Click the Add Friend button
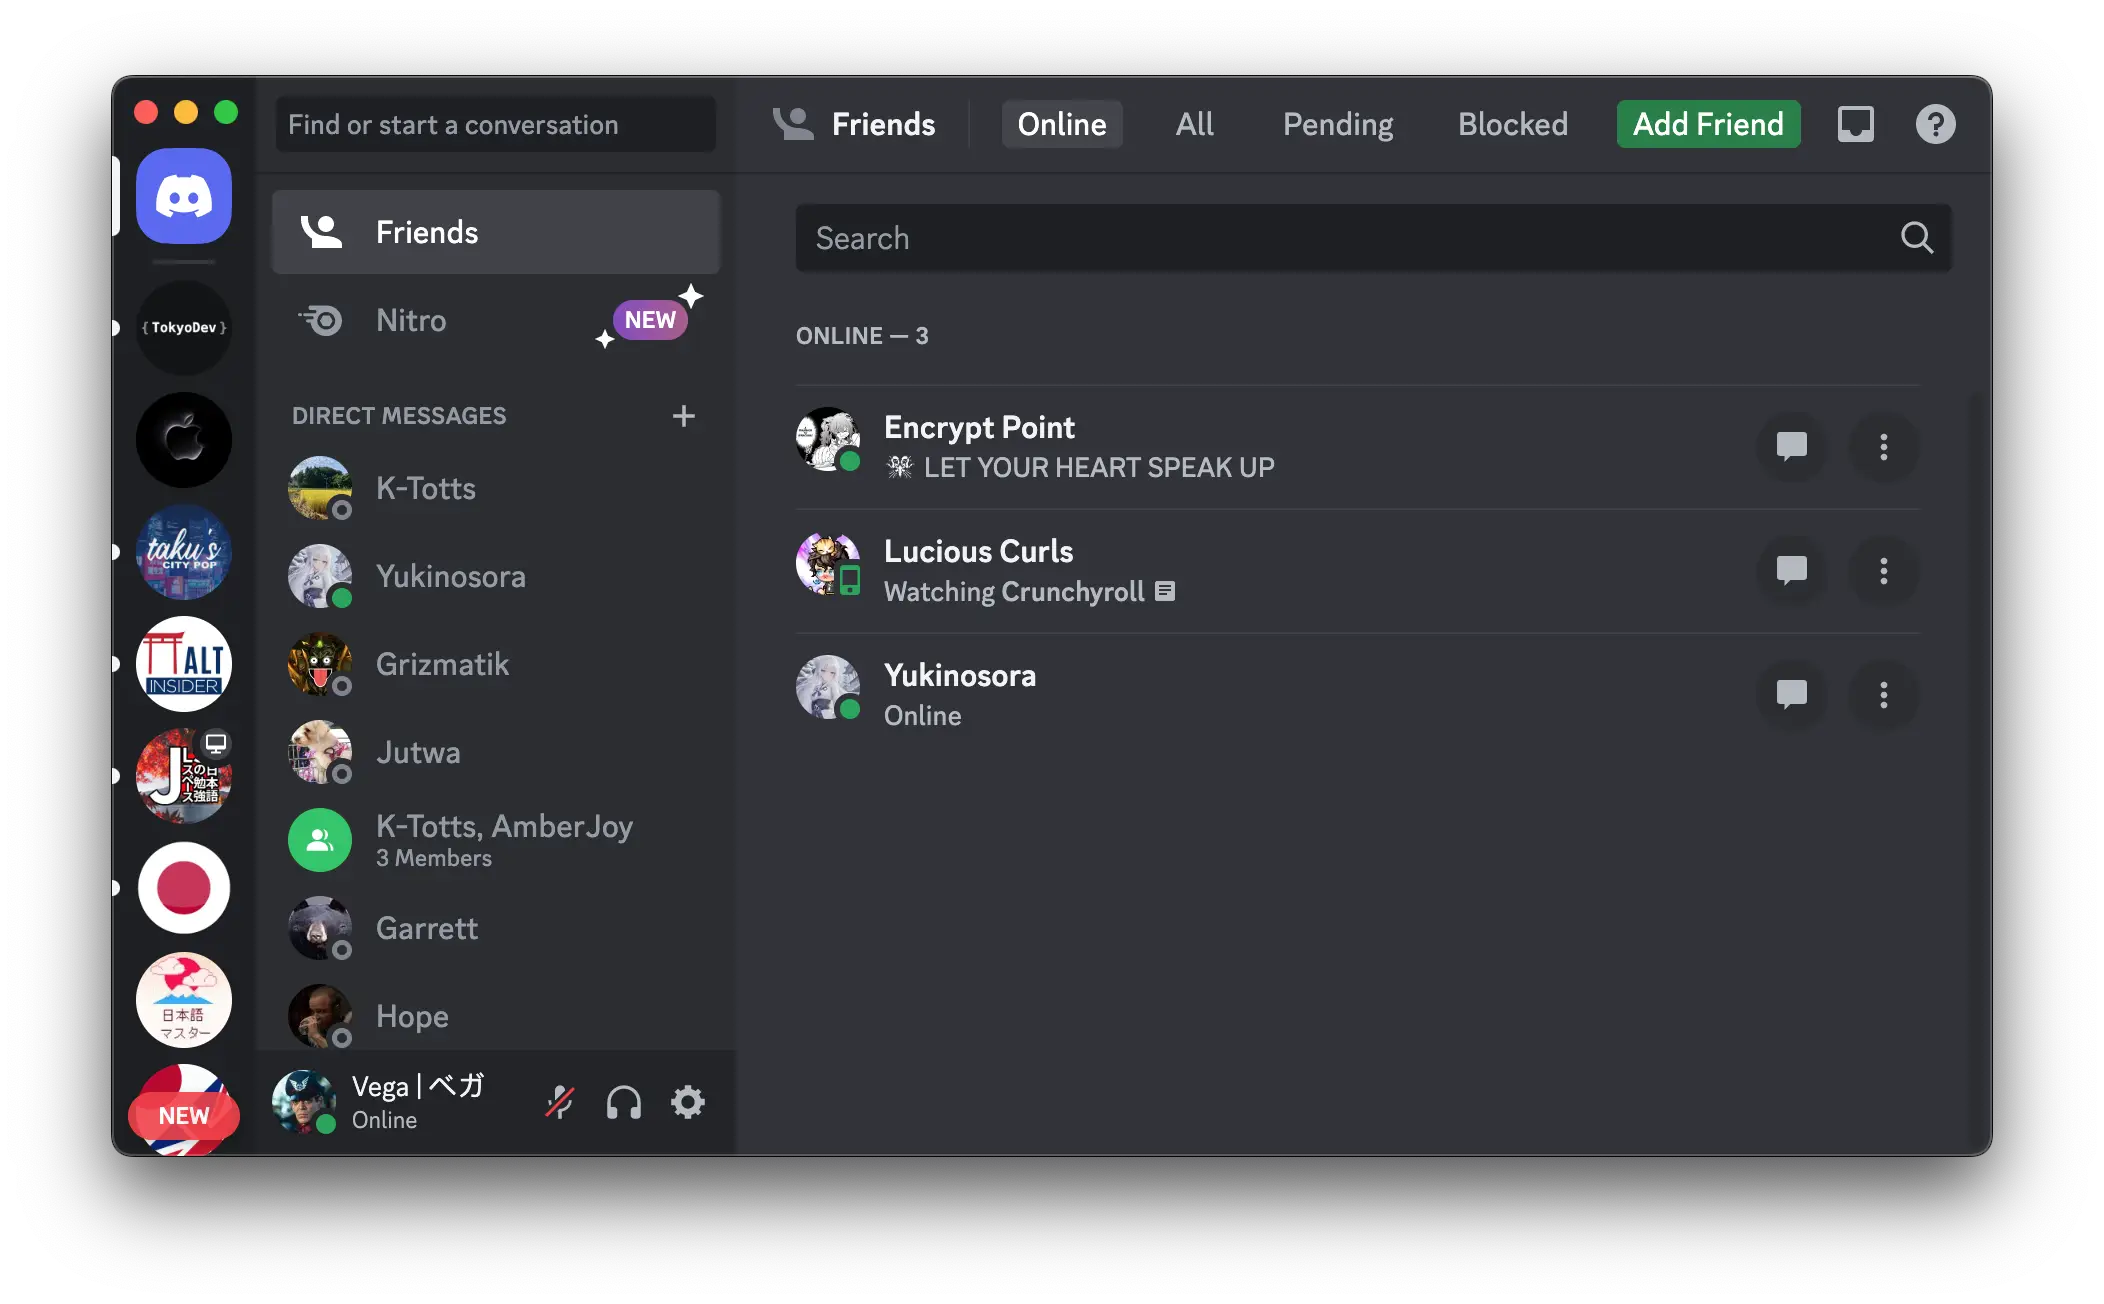Screen dimensions: 2104x1304 (1708, 124)
